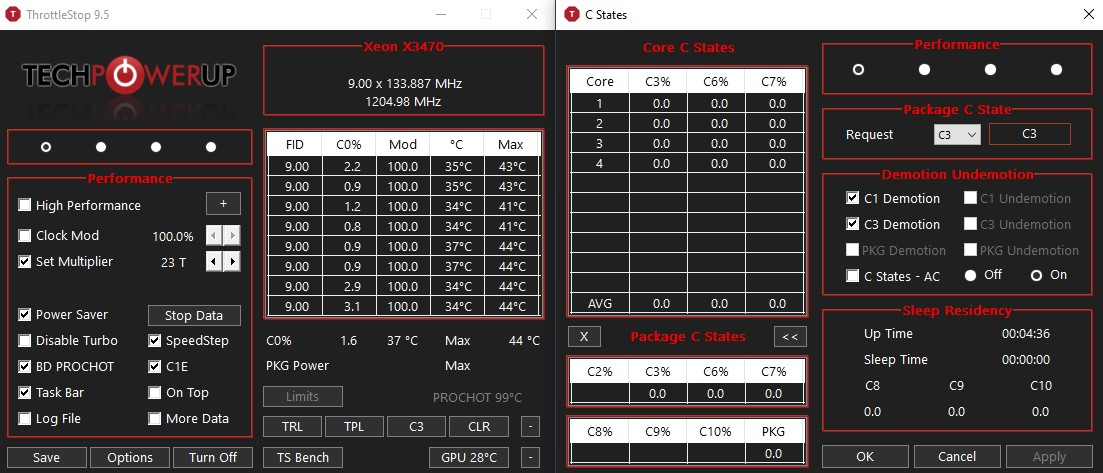Select the Off radio button for C States

tap(971, 275)
